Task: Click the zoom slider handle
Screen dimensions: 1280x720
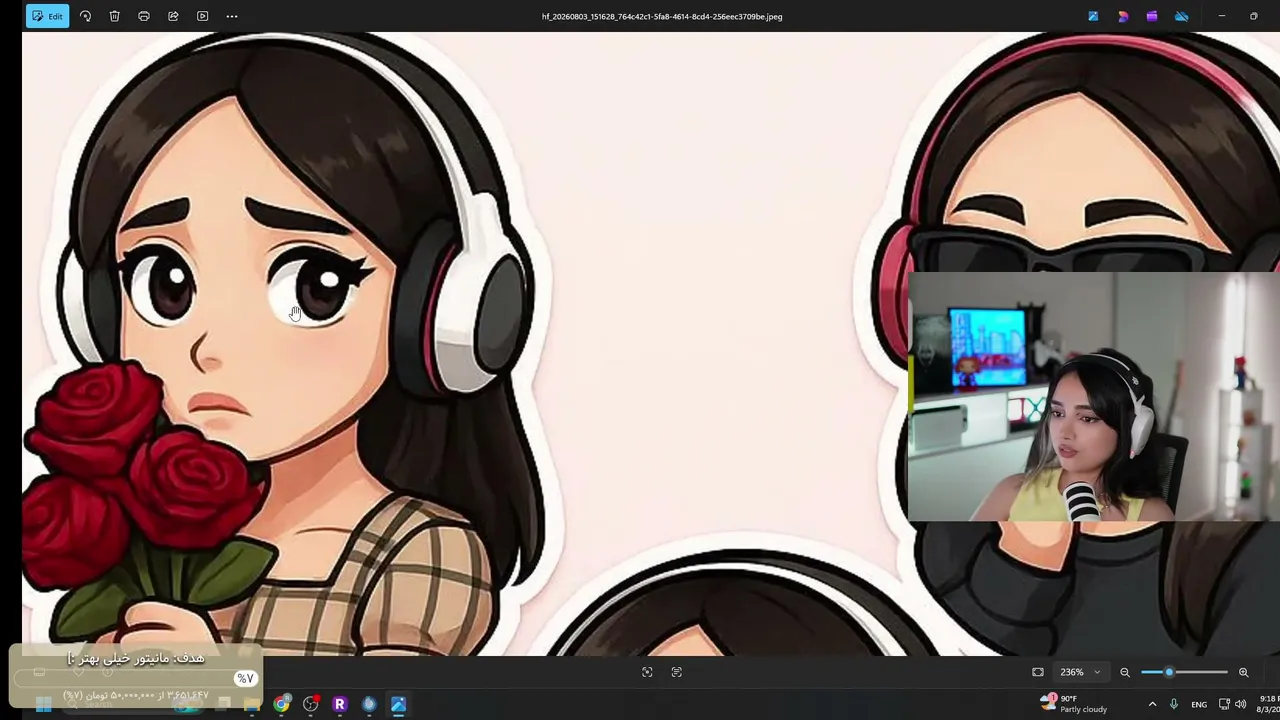Action: (1169, 672)
